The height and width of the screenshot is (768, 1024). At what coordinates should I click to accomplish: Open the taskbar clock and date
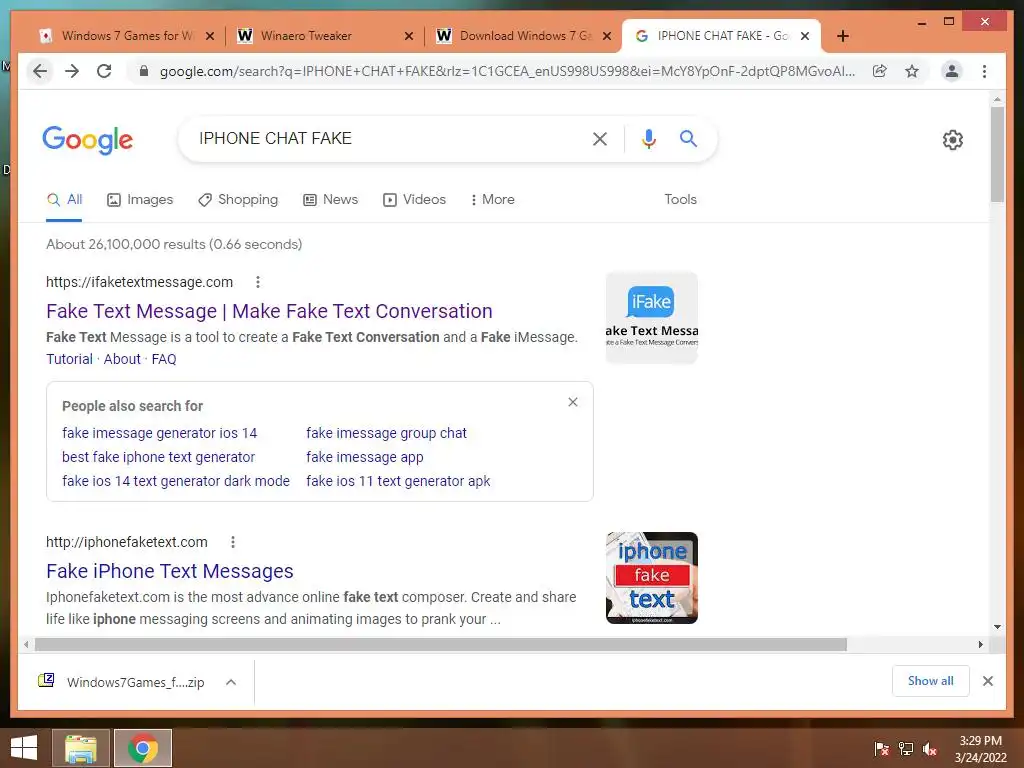[980, 749]
